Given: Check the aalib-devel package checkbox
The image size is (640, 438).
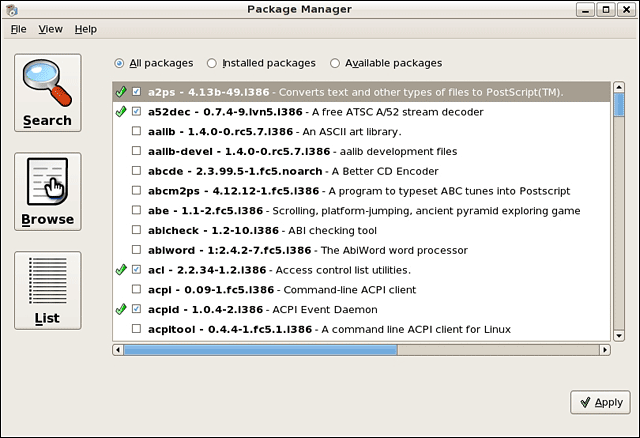Looking at the screenshot, I should [136, 151].
